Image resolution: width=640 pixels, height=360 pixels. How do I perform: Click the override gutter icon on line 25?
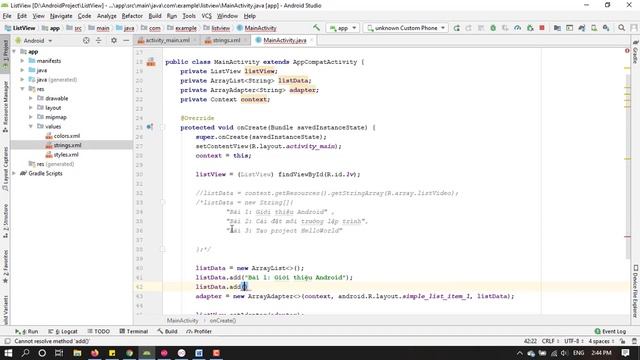pos(150,127)
